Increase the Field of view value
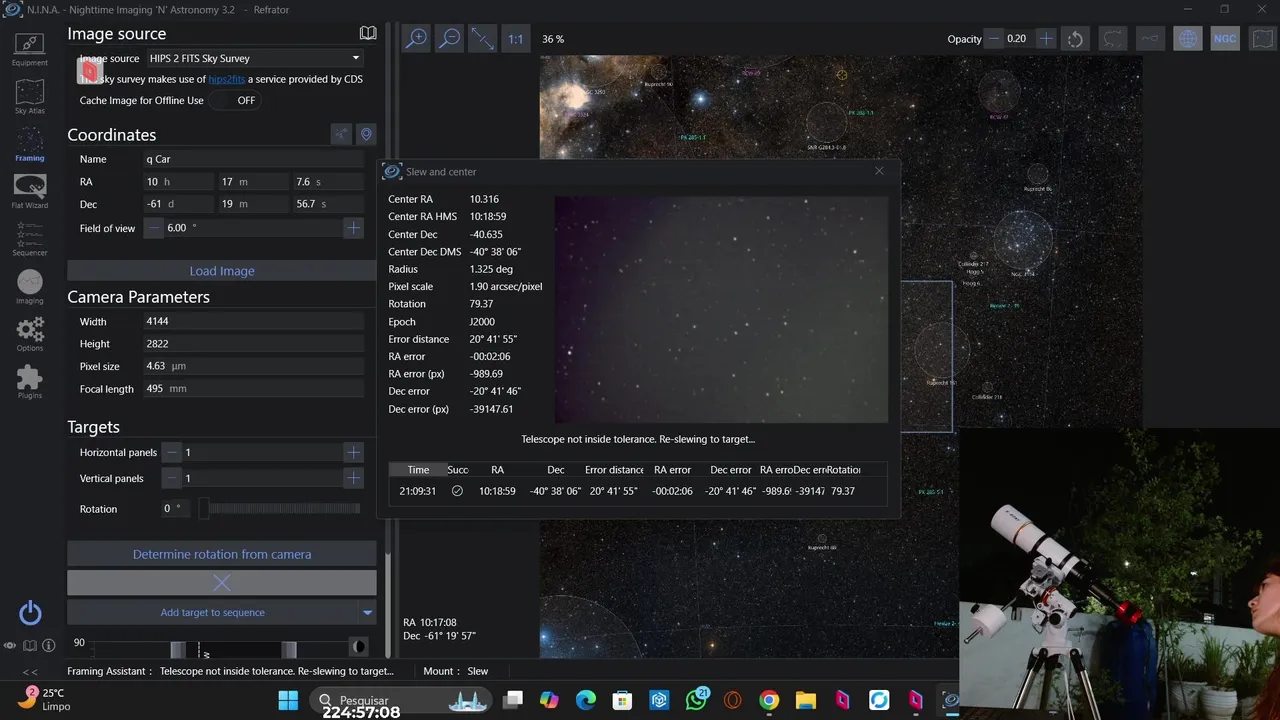 (x=353, y=228)
